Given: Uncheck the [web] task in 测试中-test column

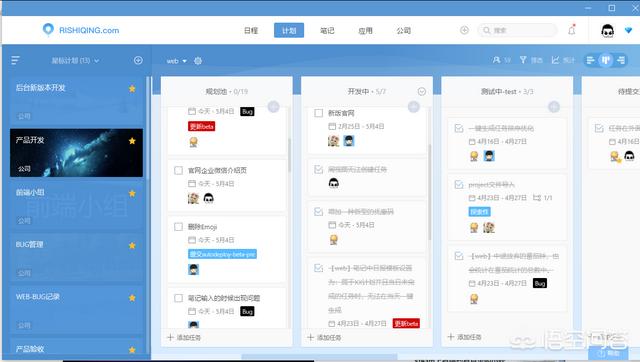Looking at the screenshot, I should tap(459, 256).
